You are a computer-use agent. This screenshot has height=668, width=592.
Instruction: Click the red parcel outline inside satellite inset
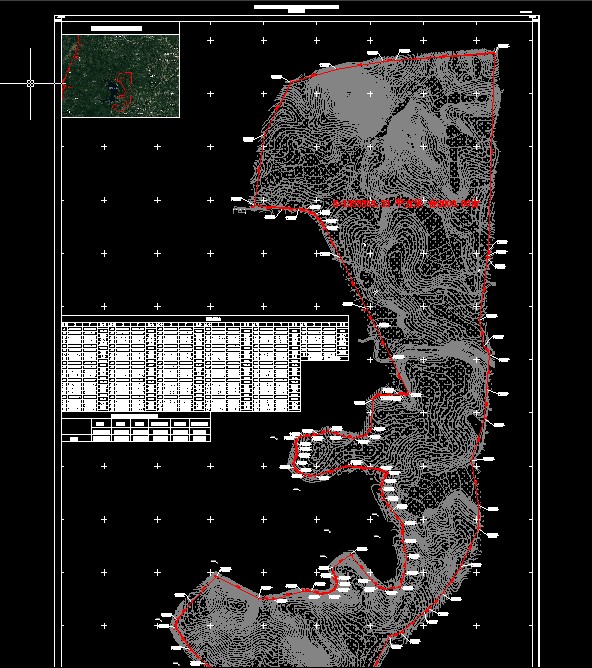tap(124, 92)
